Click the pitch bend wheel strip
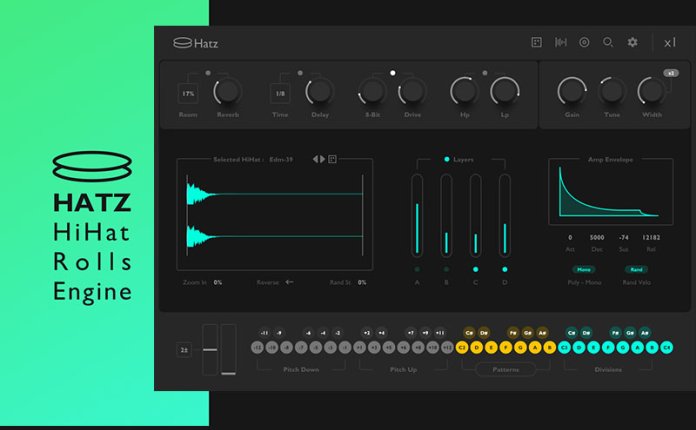This screenshot has width=696, height=430. tap(210, 350)
